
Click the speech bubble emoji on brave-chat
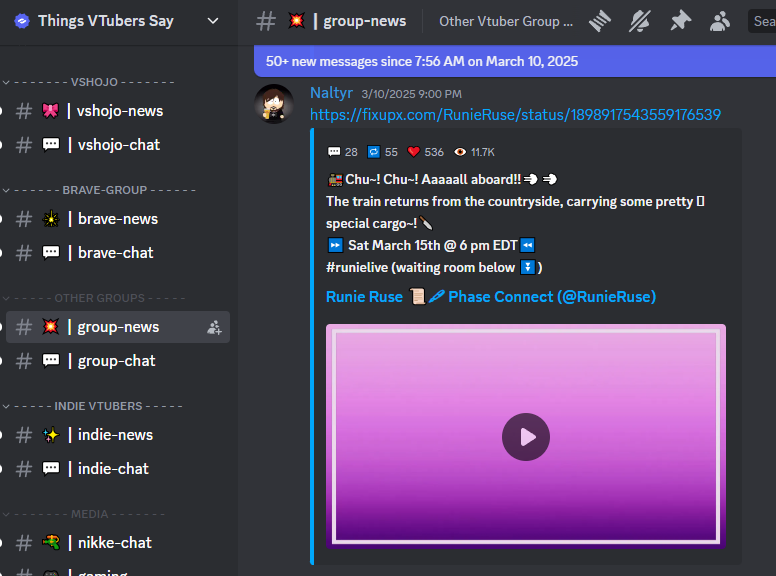[50, 252]
